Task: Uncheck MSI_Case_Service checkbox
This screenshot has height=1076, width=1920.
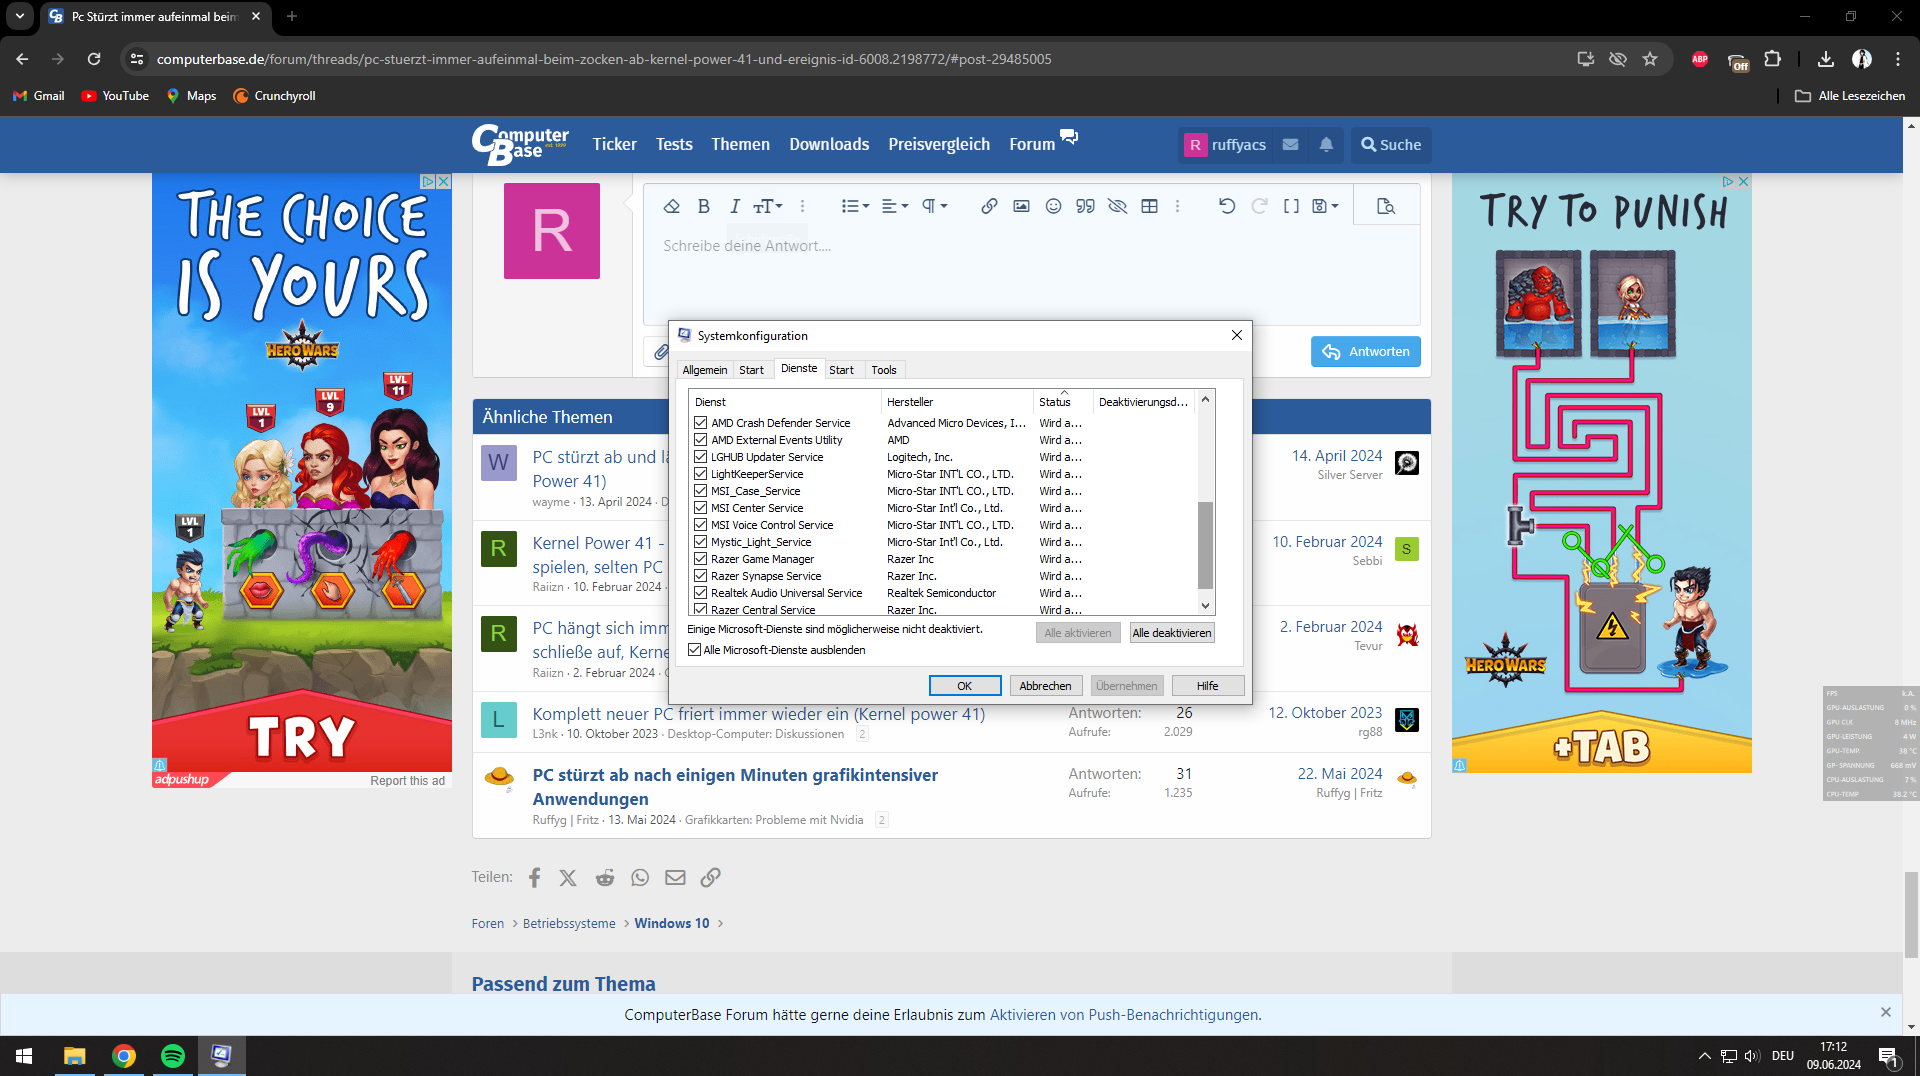Action: point(701,491)
